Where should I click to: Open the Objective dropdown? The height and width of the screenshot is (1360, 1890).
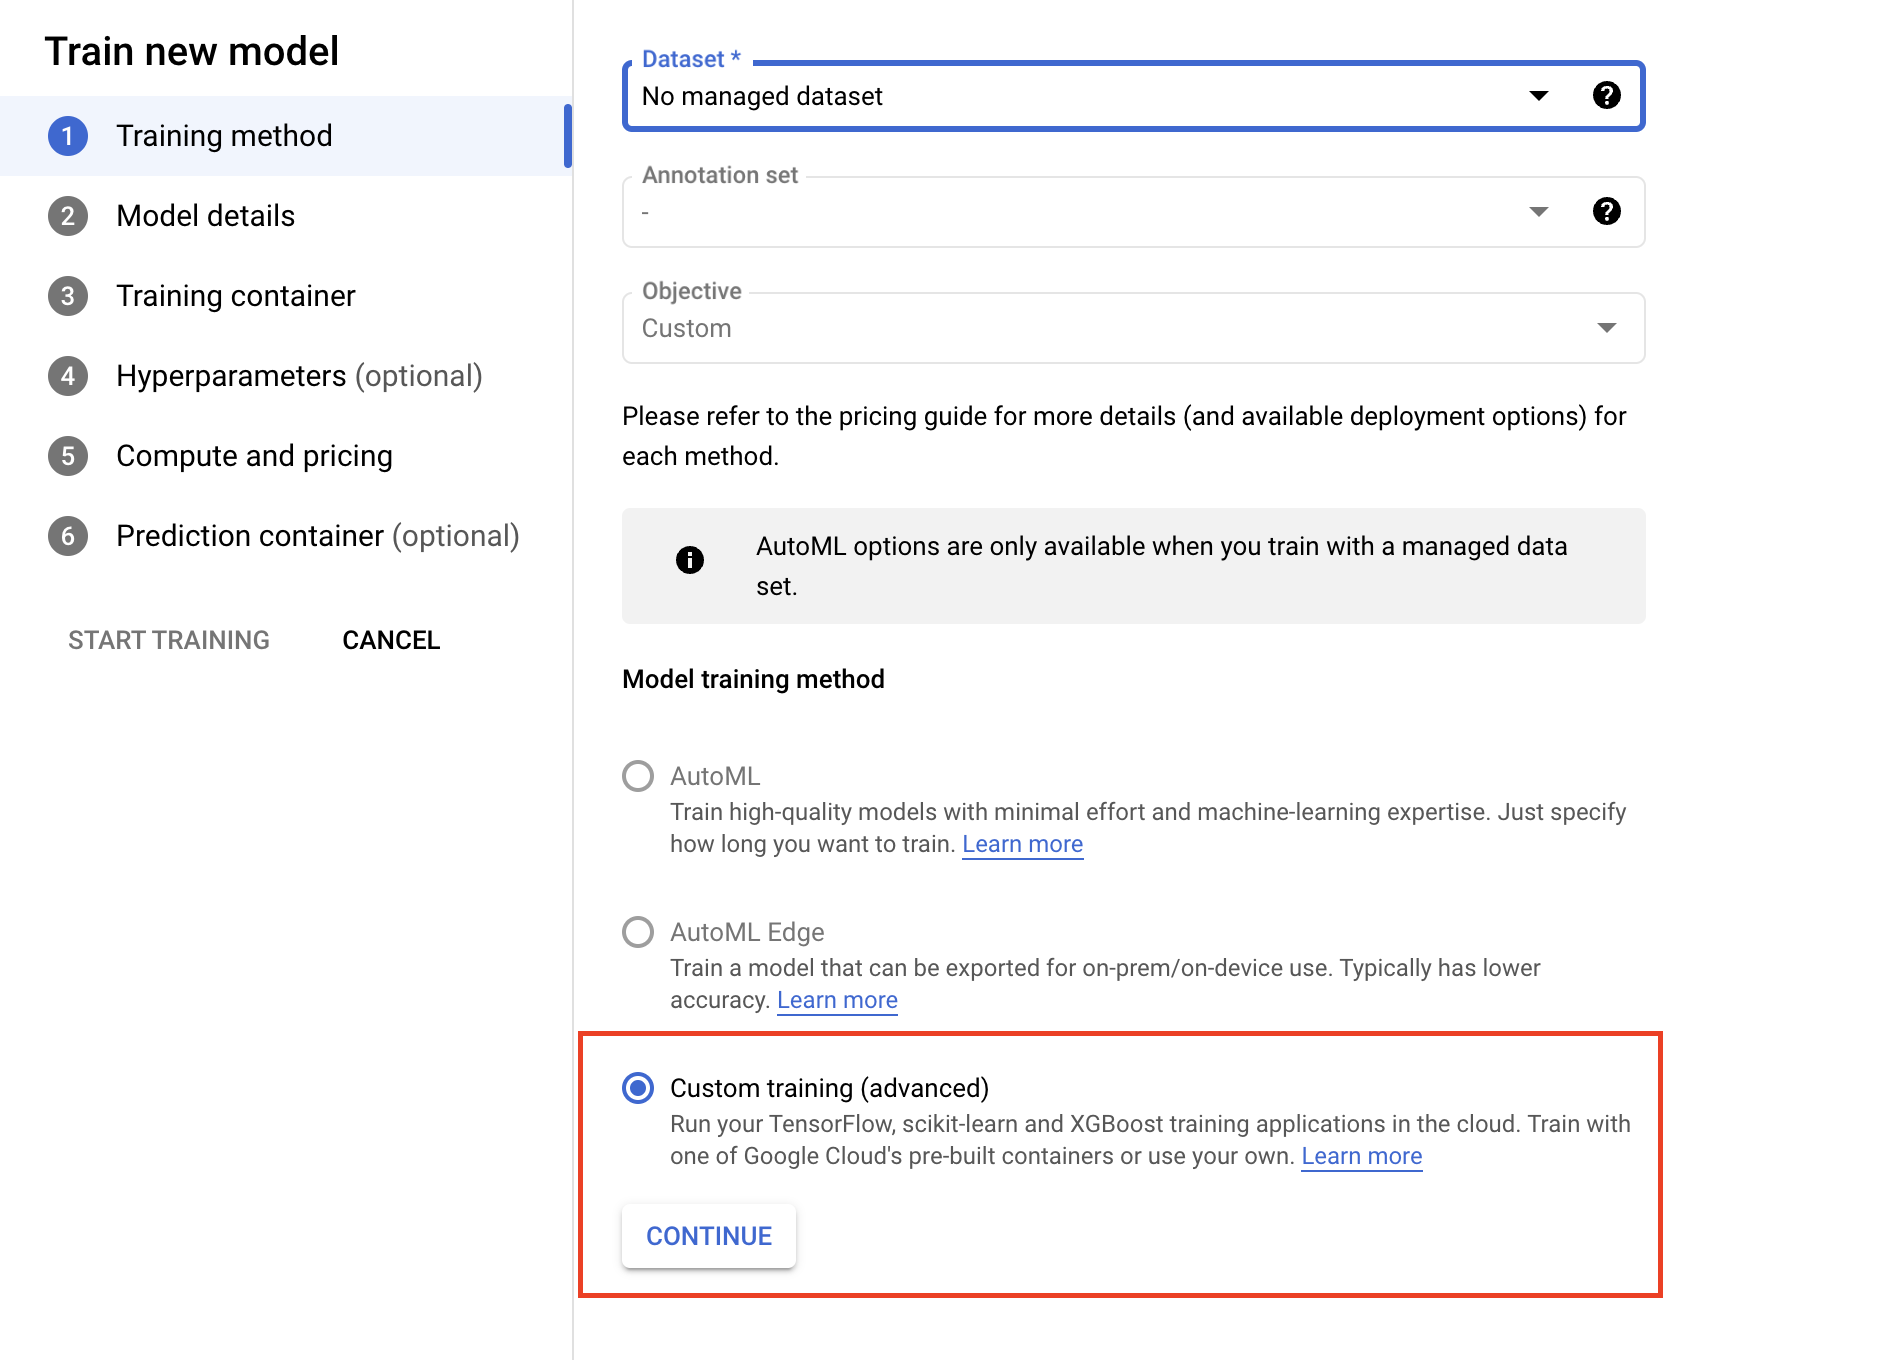pos(1605,327)
